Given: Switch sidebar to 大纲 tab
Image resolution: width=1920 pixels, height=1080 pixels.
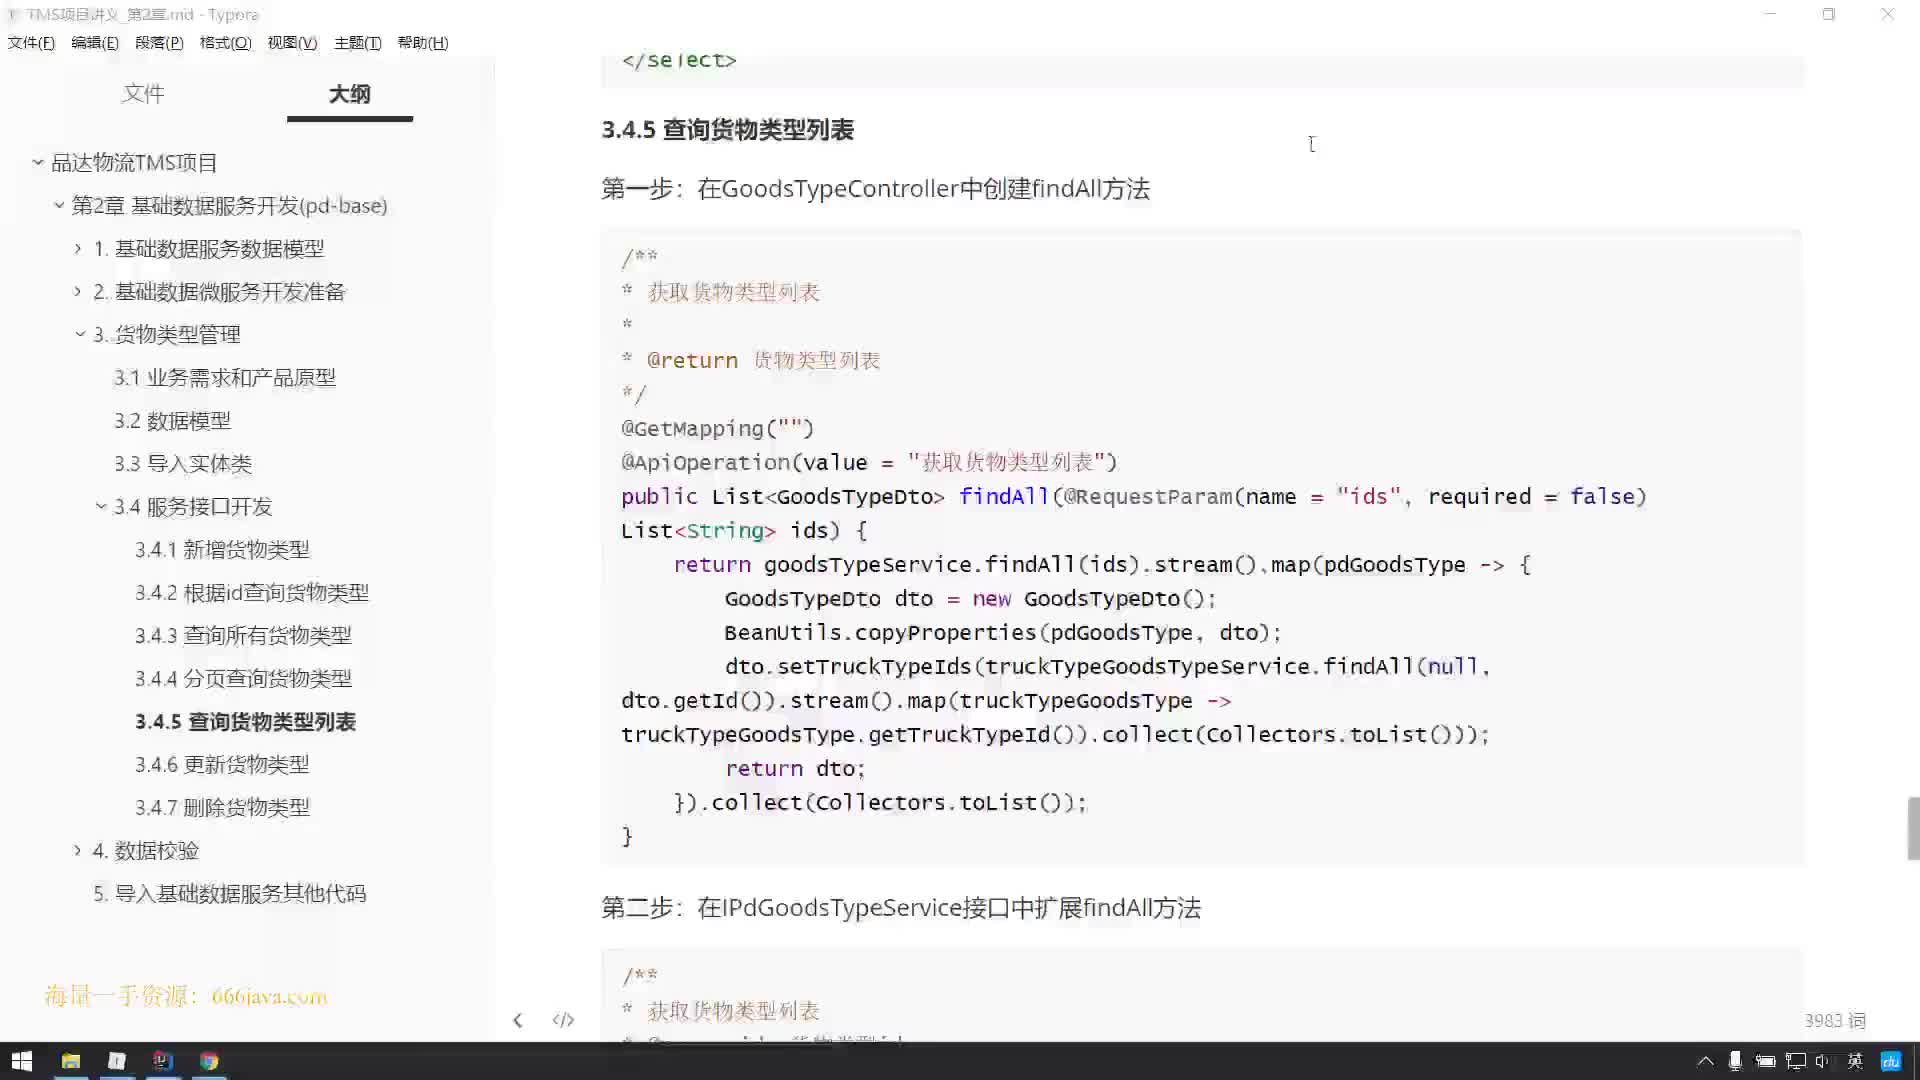Looking at the screenshot, I should [349, 93].
